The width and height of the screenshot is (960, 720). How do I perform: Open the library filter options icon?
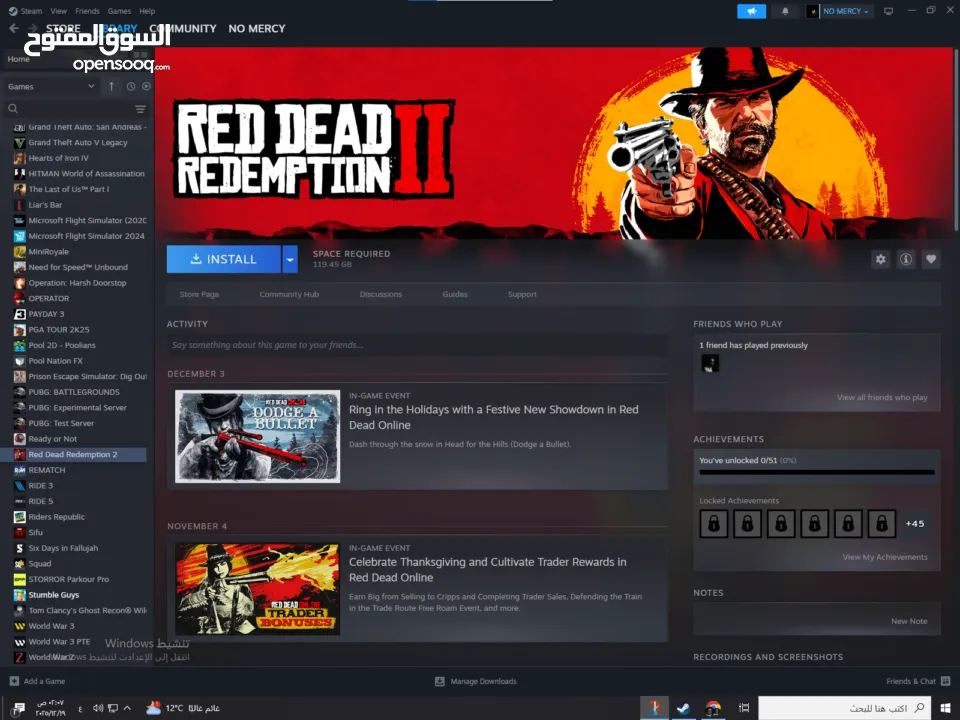[140, 109]
